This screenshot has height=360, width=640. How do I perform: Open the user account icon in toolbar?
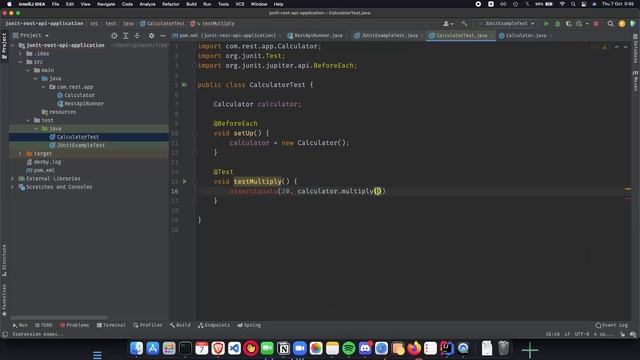448,24
